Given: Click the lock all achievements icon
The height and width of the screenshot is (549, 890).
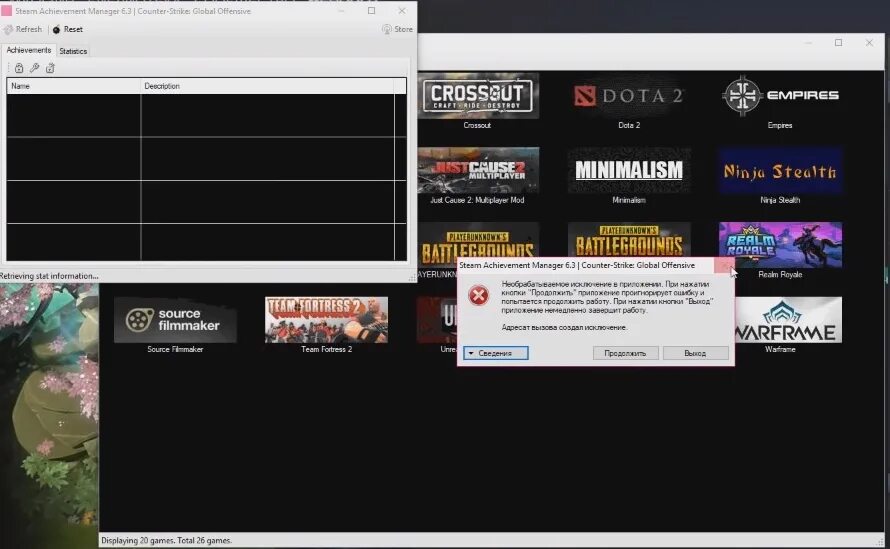Looking at the screenshot, I should (19, 68).
